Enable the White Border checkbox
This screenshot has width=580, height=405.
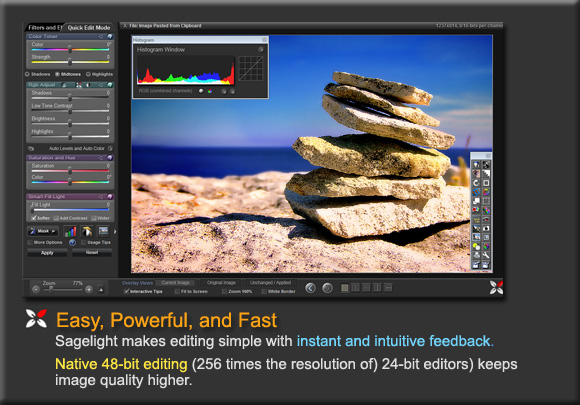click(x=264, y=291)
